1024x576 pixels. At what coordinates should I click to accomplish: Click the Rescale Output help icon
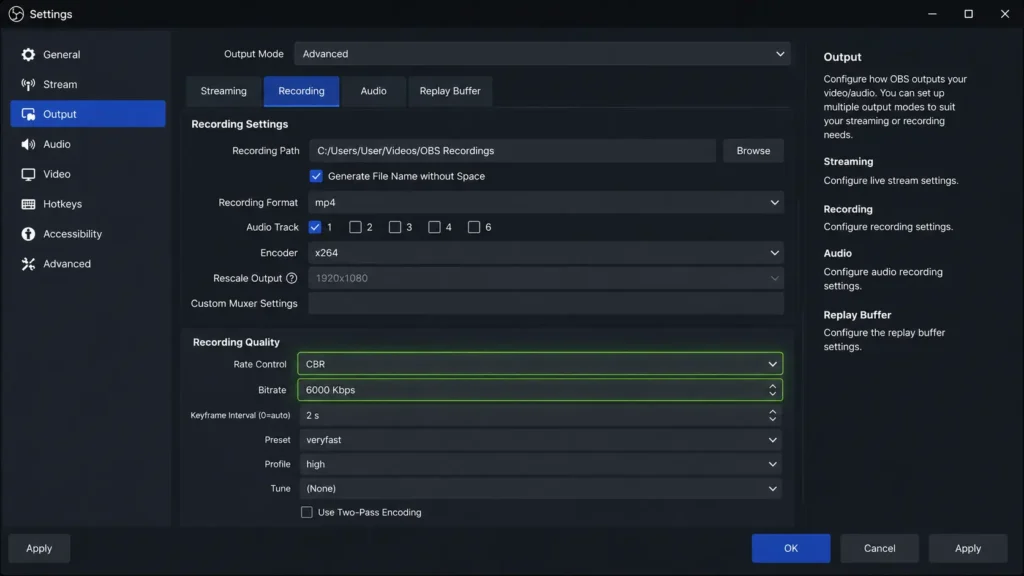click(292, 278)
